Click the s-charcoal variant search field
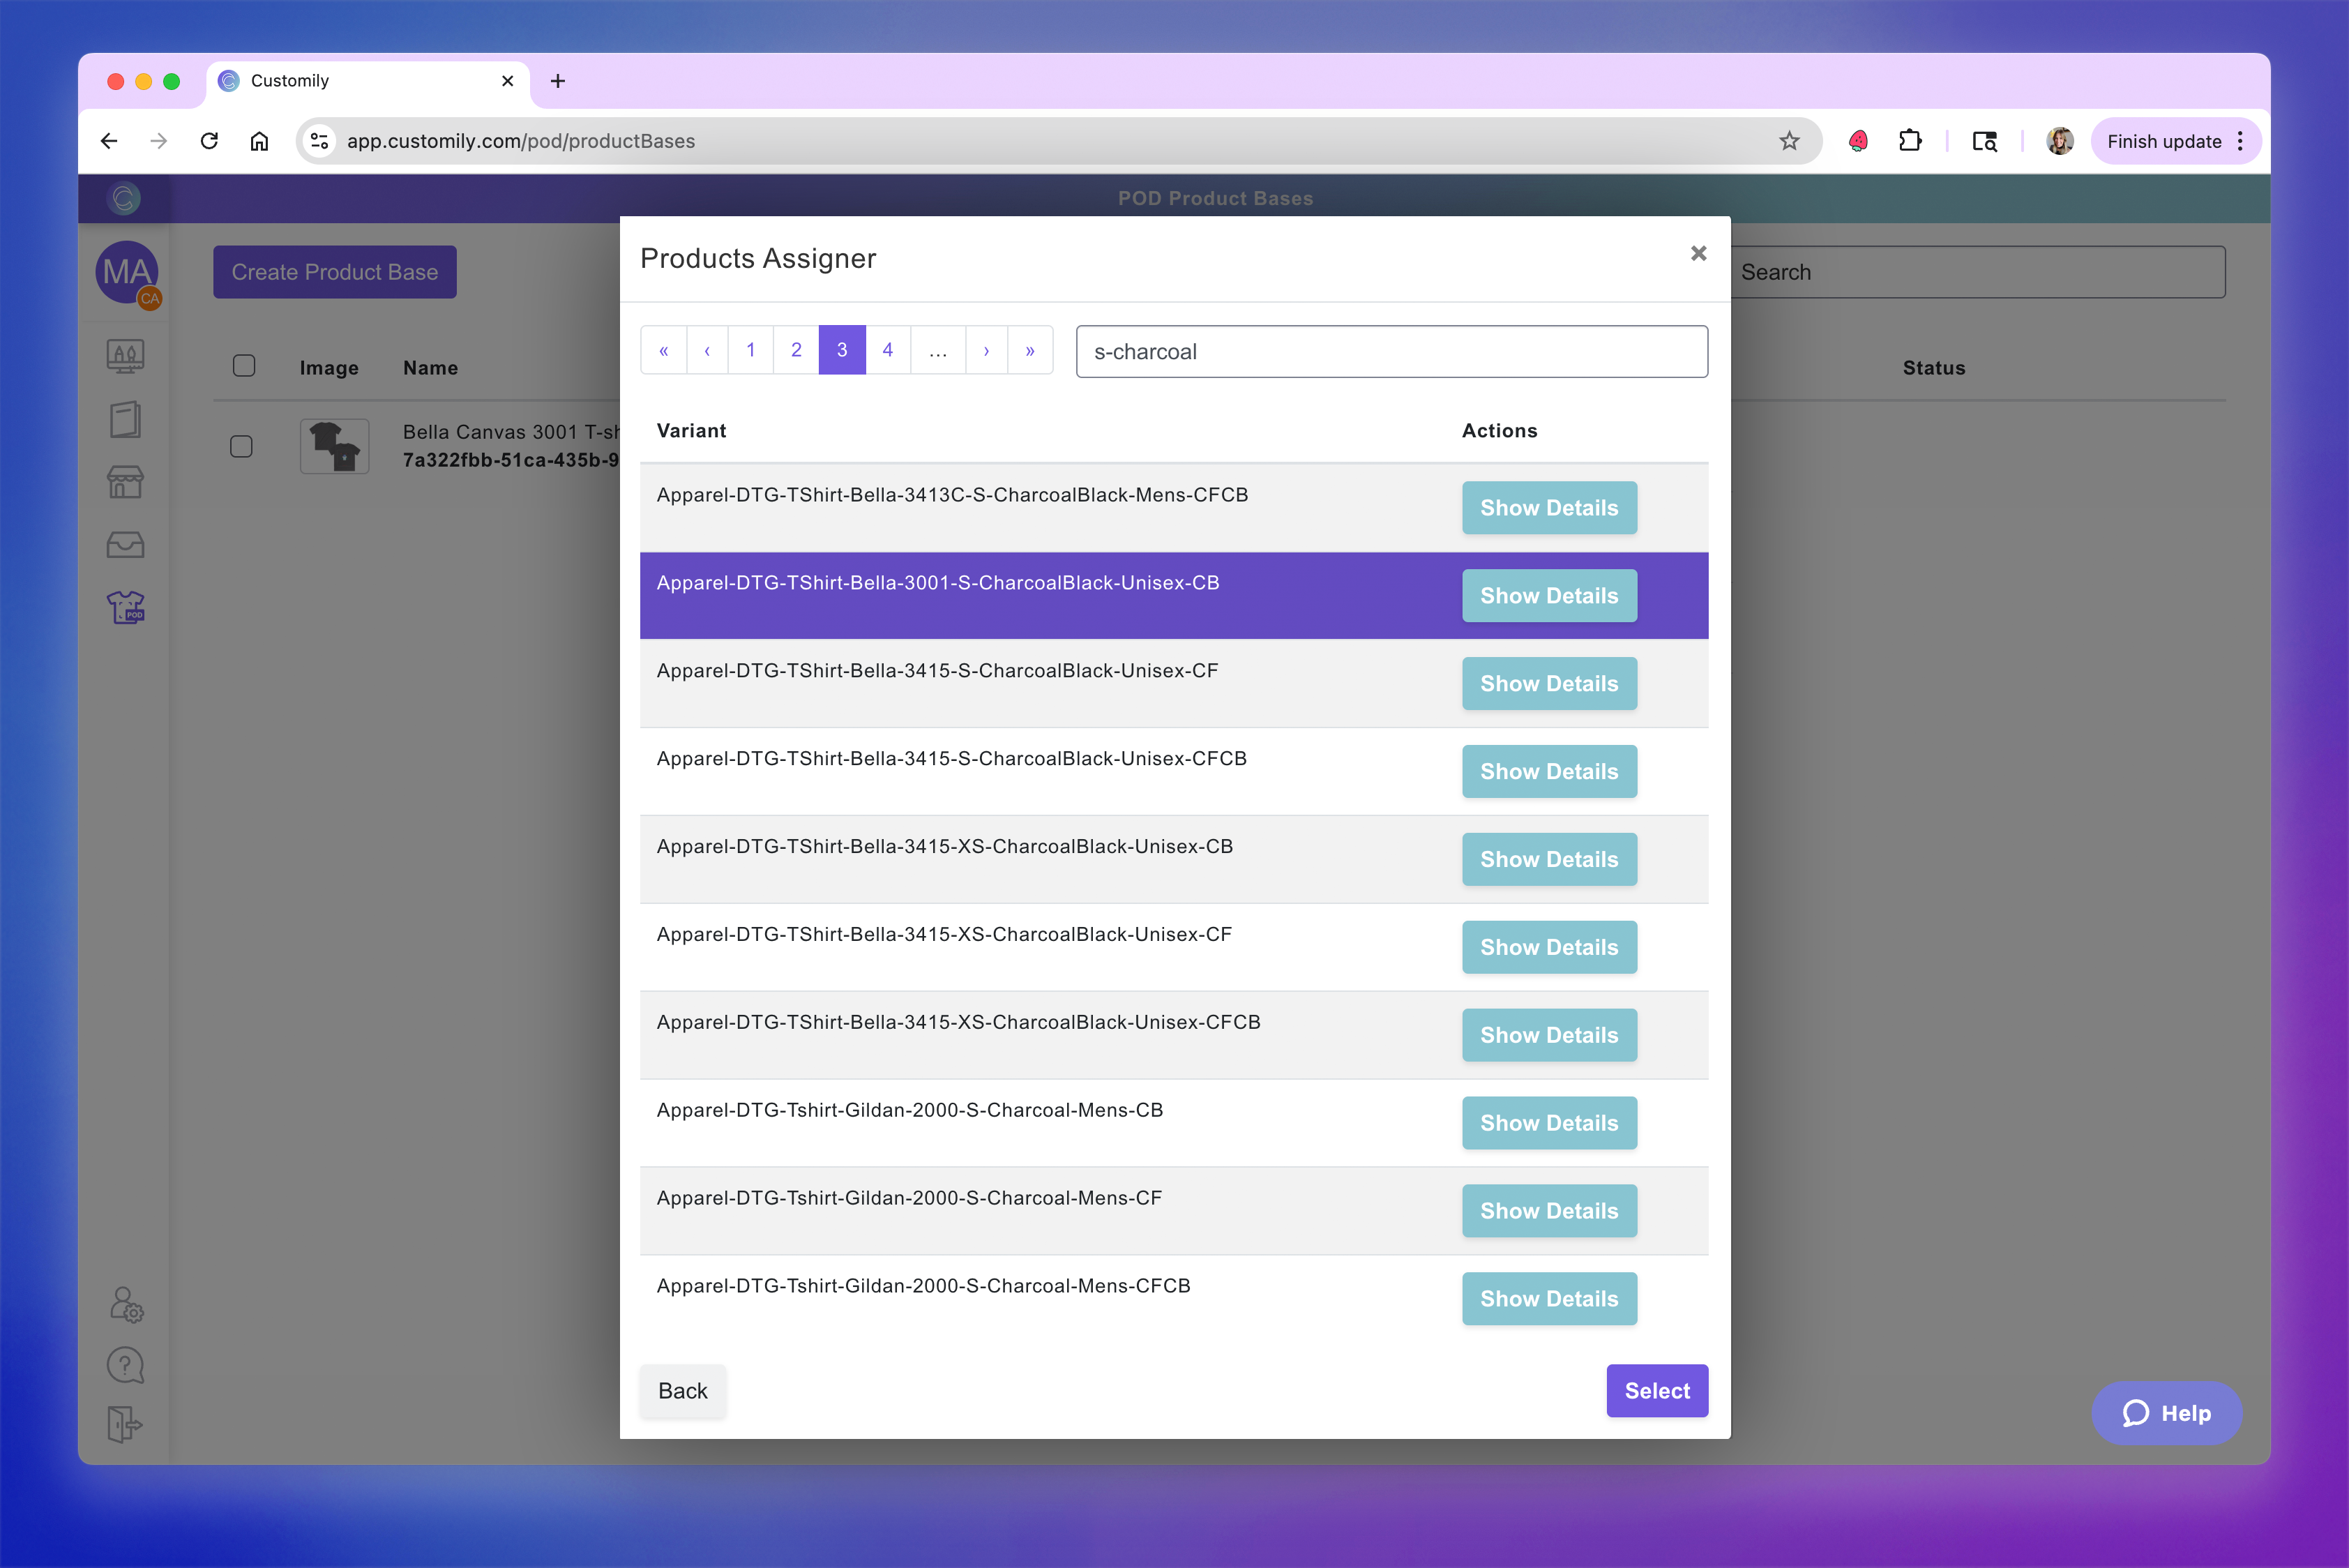The width and height of the screenshot is (2349, 1568). (x=1391, y=352)
